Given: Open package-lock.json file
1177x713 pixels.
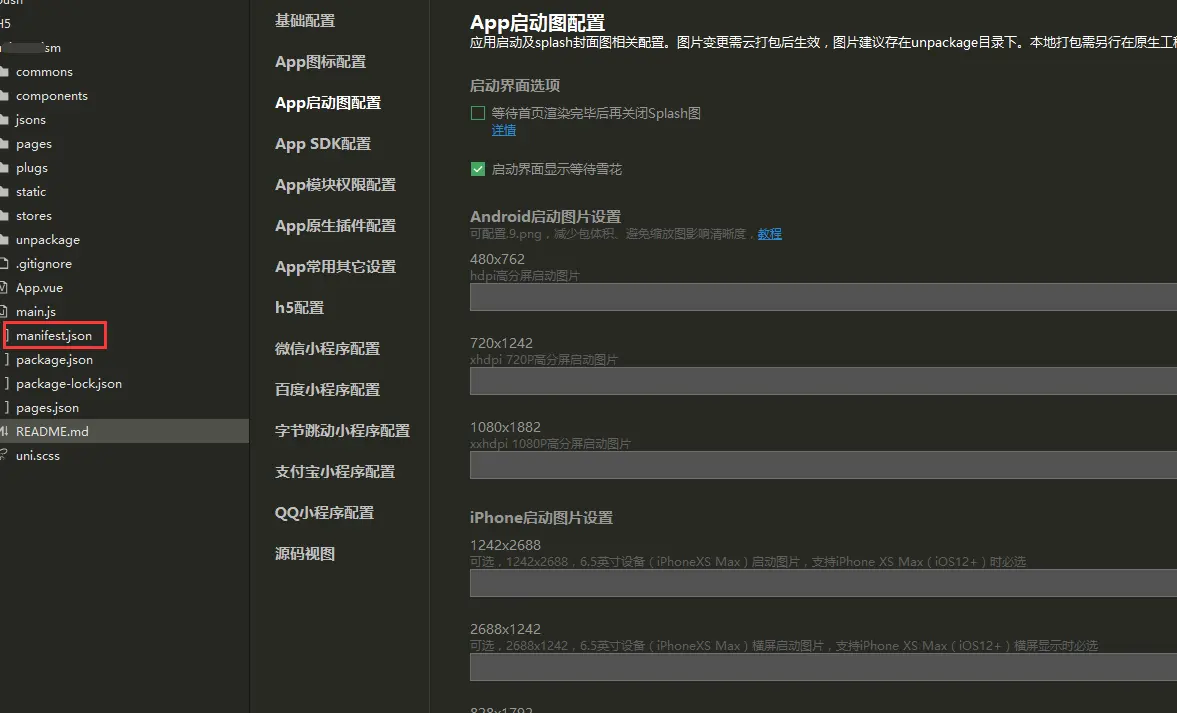Looking at the screenshot, I should (68, 384).
